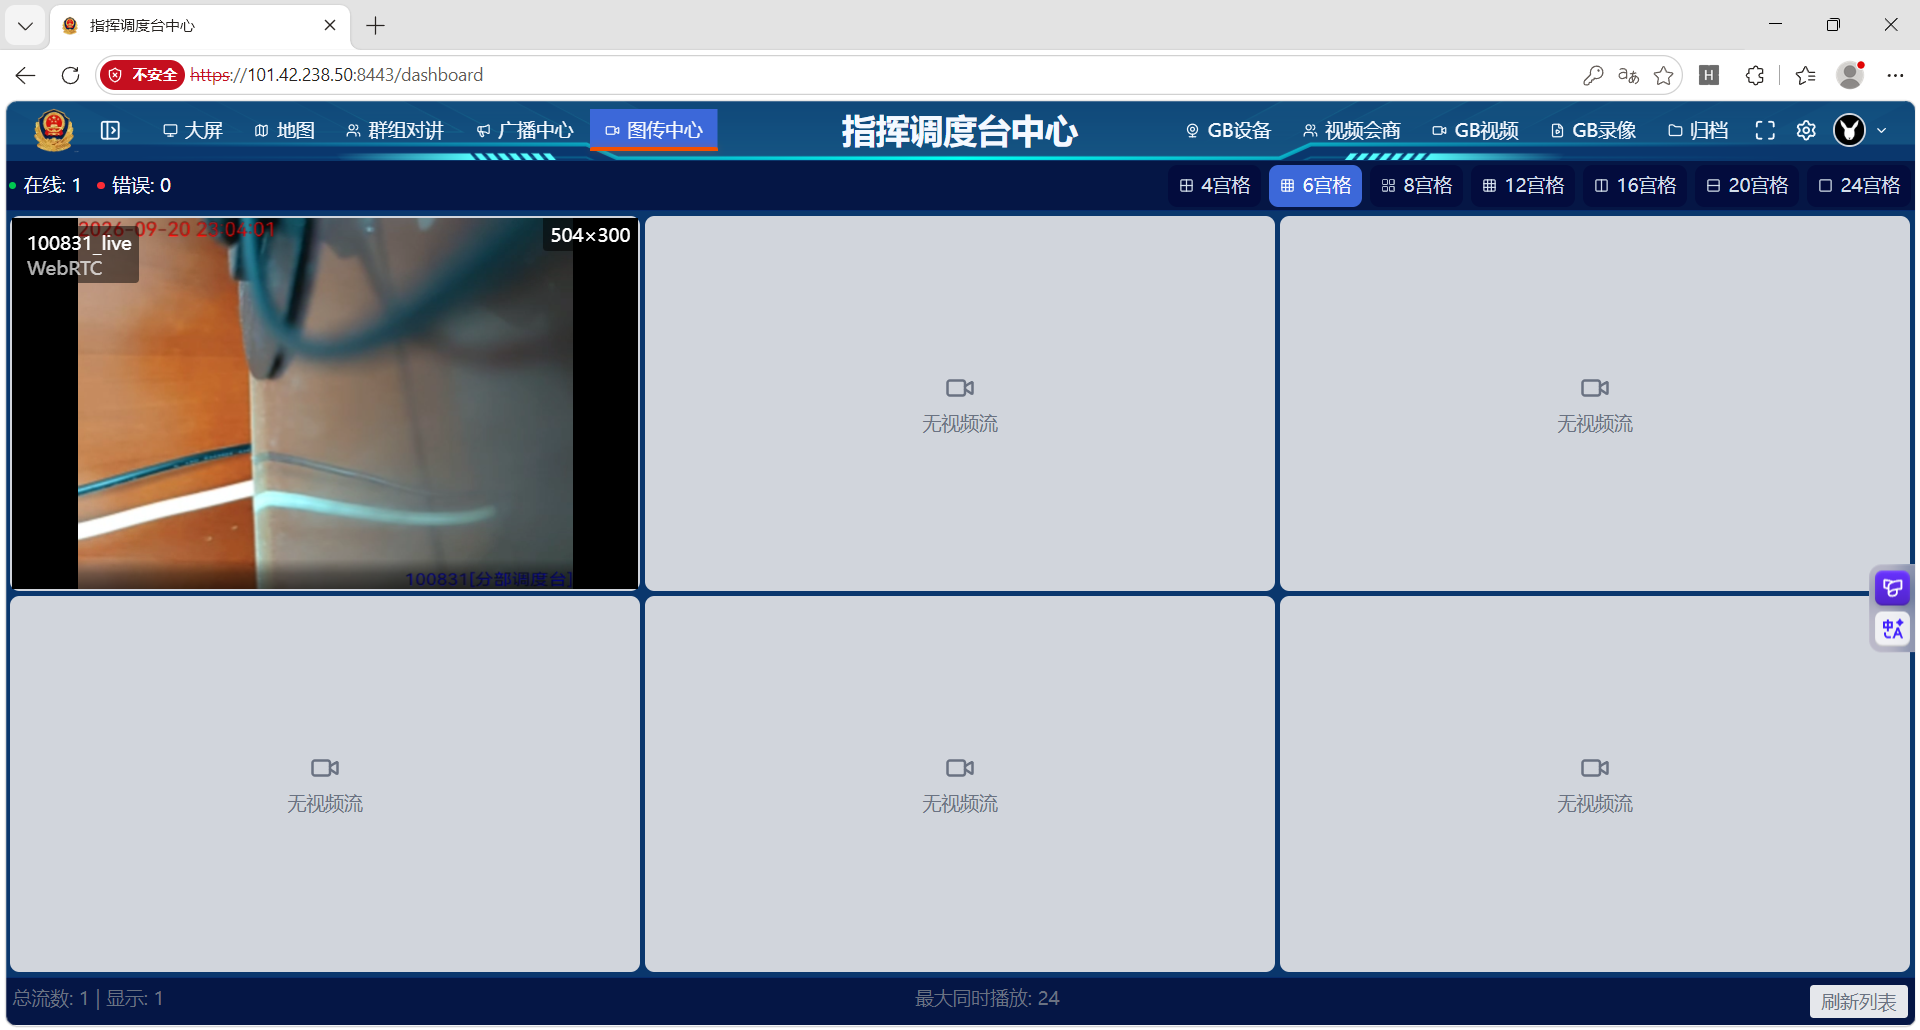Screen dimensions: 1920x1030
Task: Click the 100831_live video stream
Action: (x=325, y=404)
